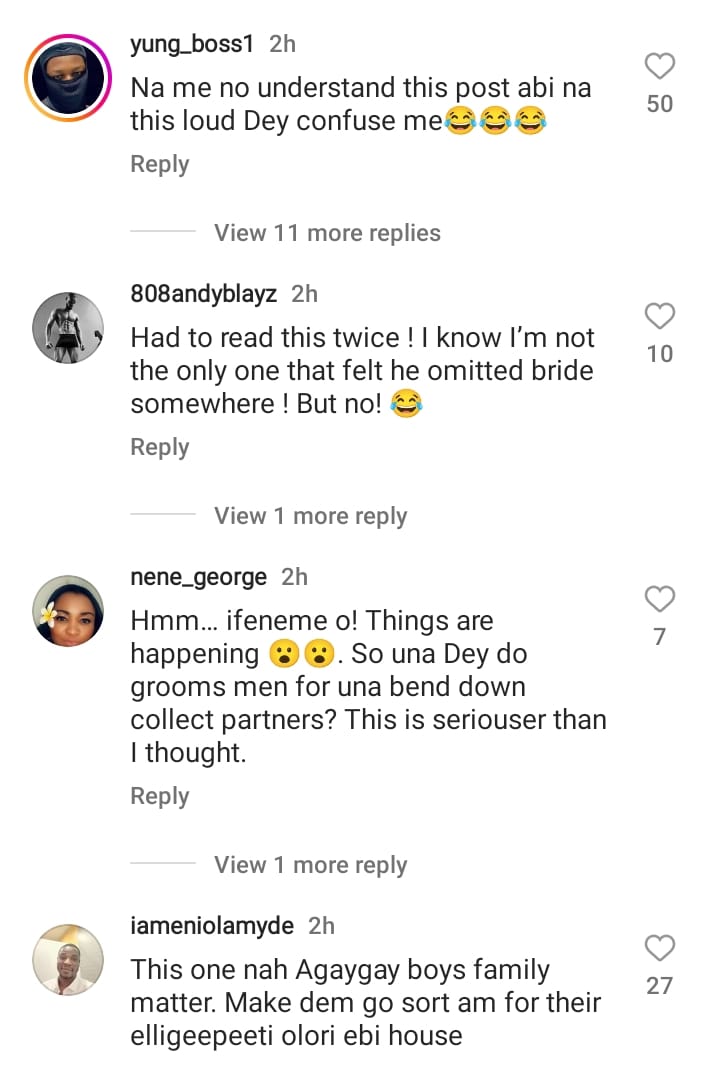
Task: Like yung_boss1's comment with the heart
Action: click(659, 67)
